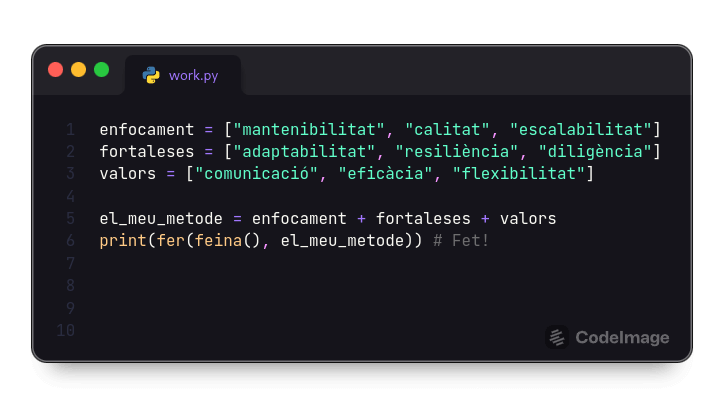Click the green maximize window dot
Image resolution: width=724 pixels, height=407 pixels.
tap(102, 70)
